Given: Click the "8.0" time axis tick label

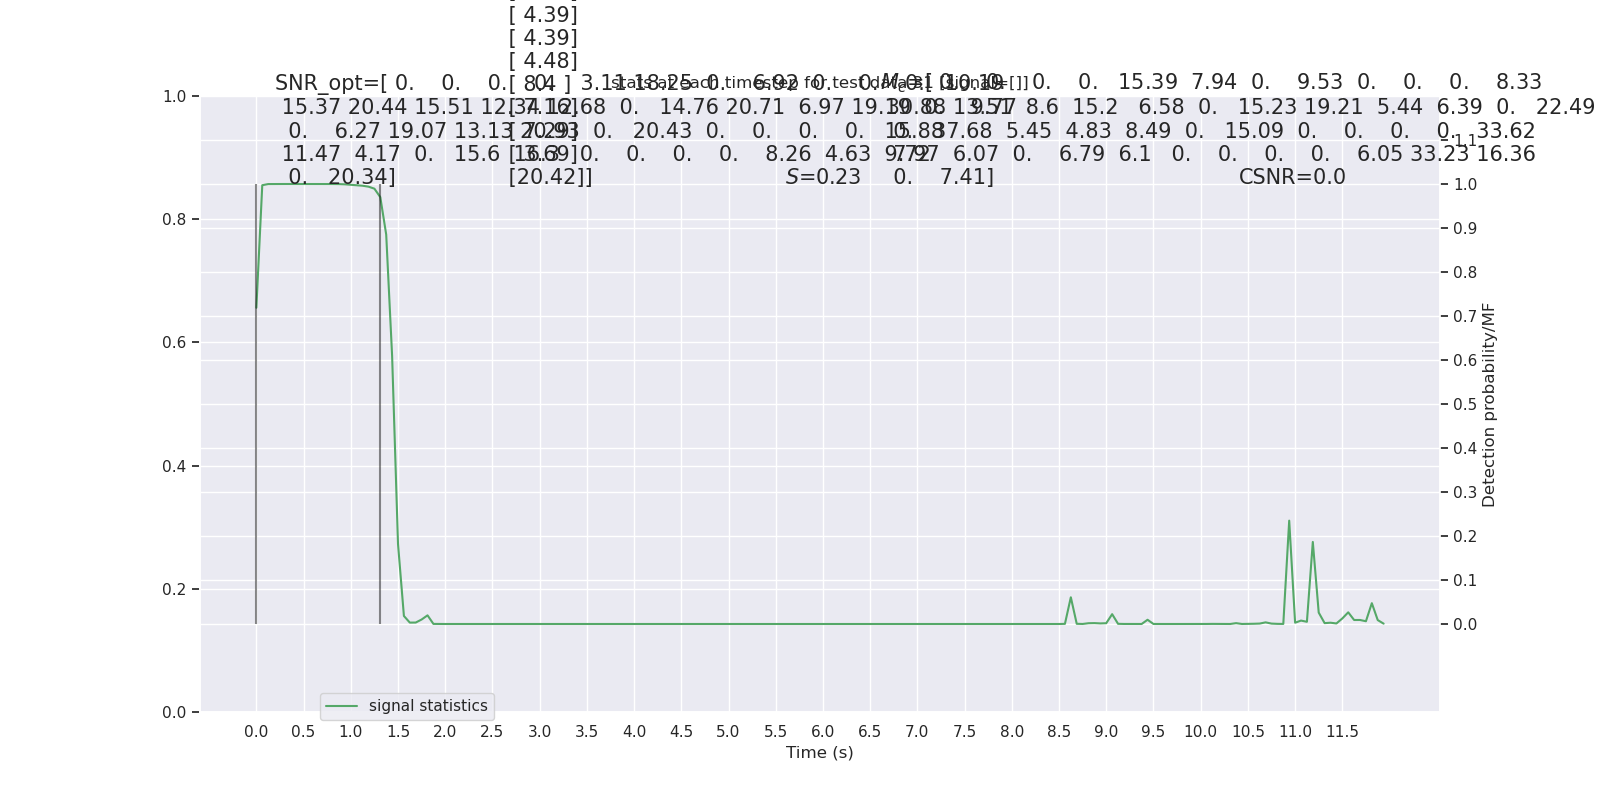Looking at the screenshot, I should tap(1012, 732).
